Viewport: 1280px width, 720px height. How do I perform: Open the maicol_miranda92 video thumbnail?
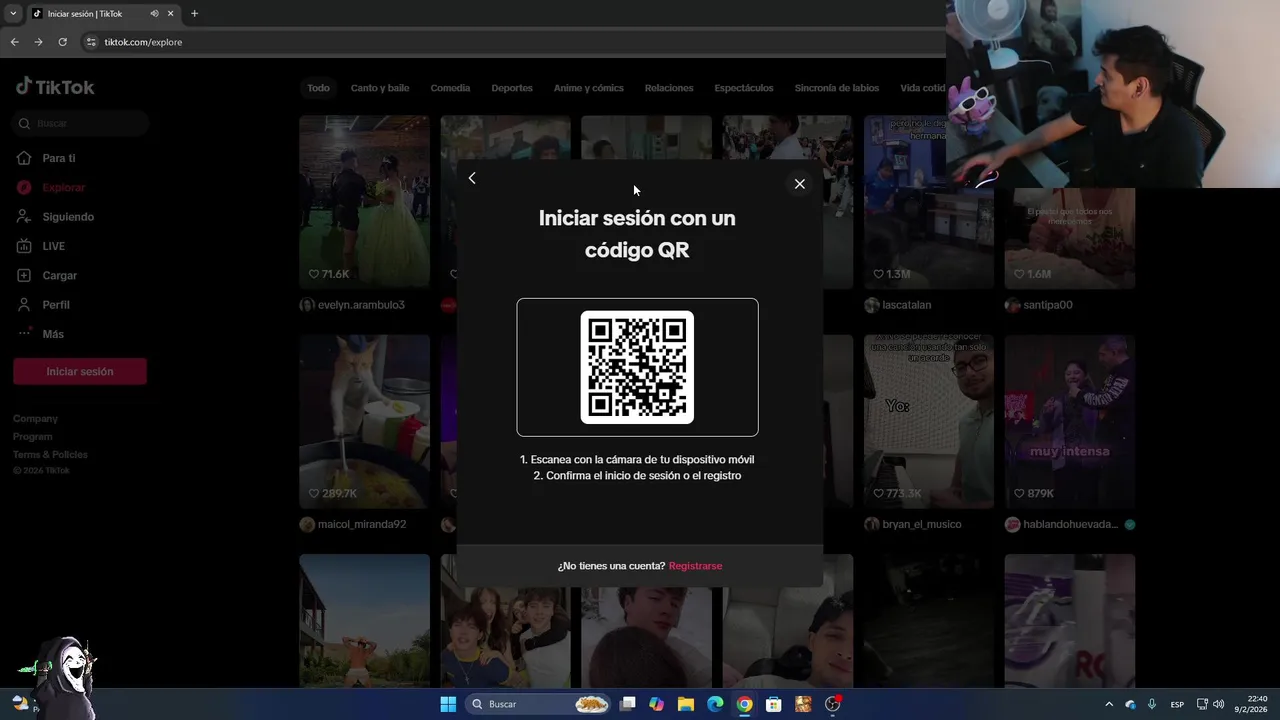(x=364, y=421)
